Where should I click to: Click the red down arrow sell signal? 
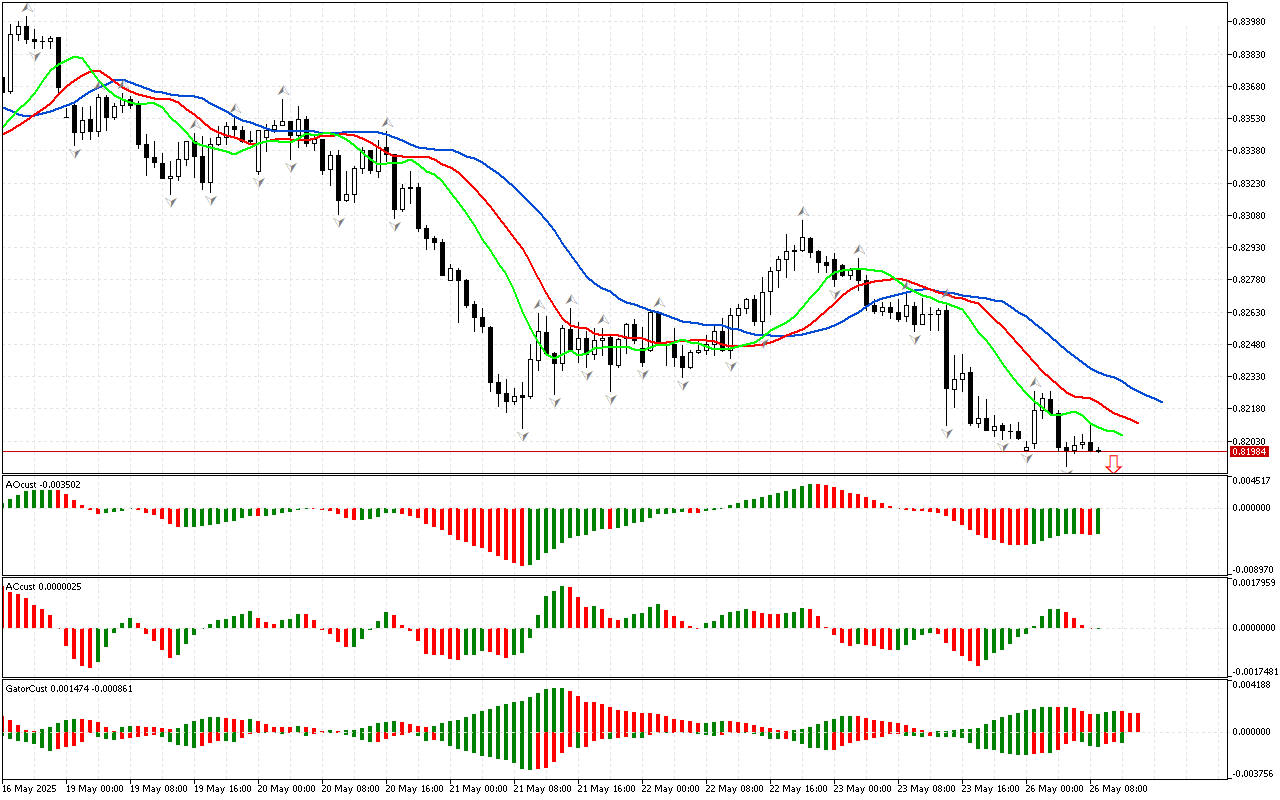click(1113, 464)
